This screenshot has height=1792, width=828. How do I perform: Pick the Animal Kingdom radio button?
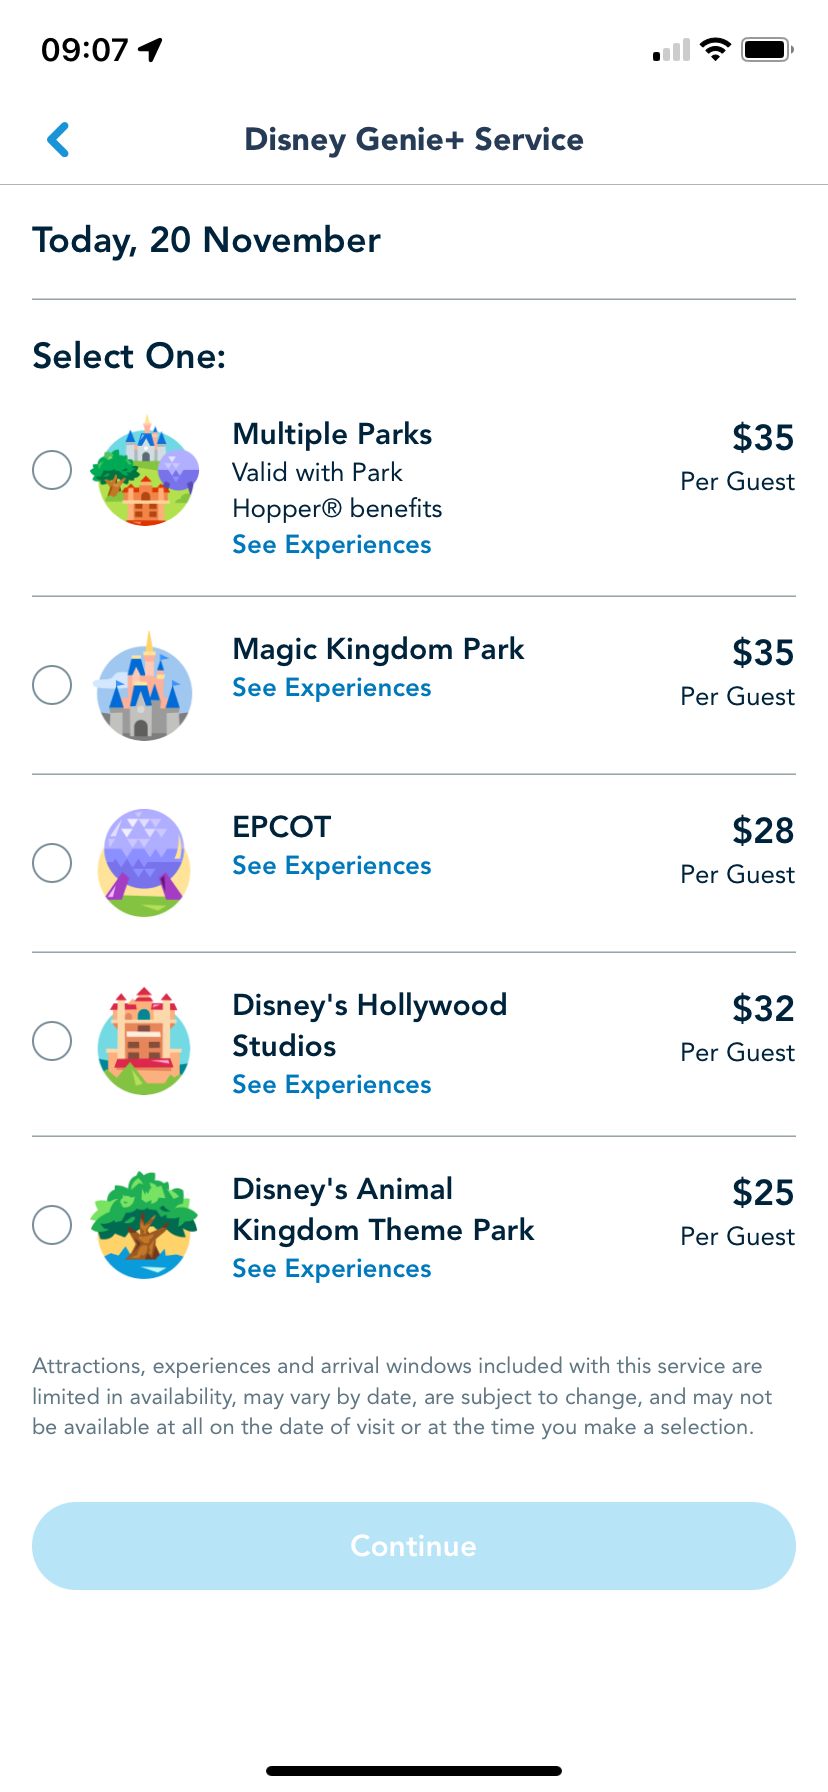click(x=52, y=1225)
